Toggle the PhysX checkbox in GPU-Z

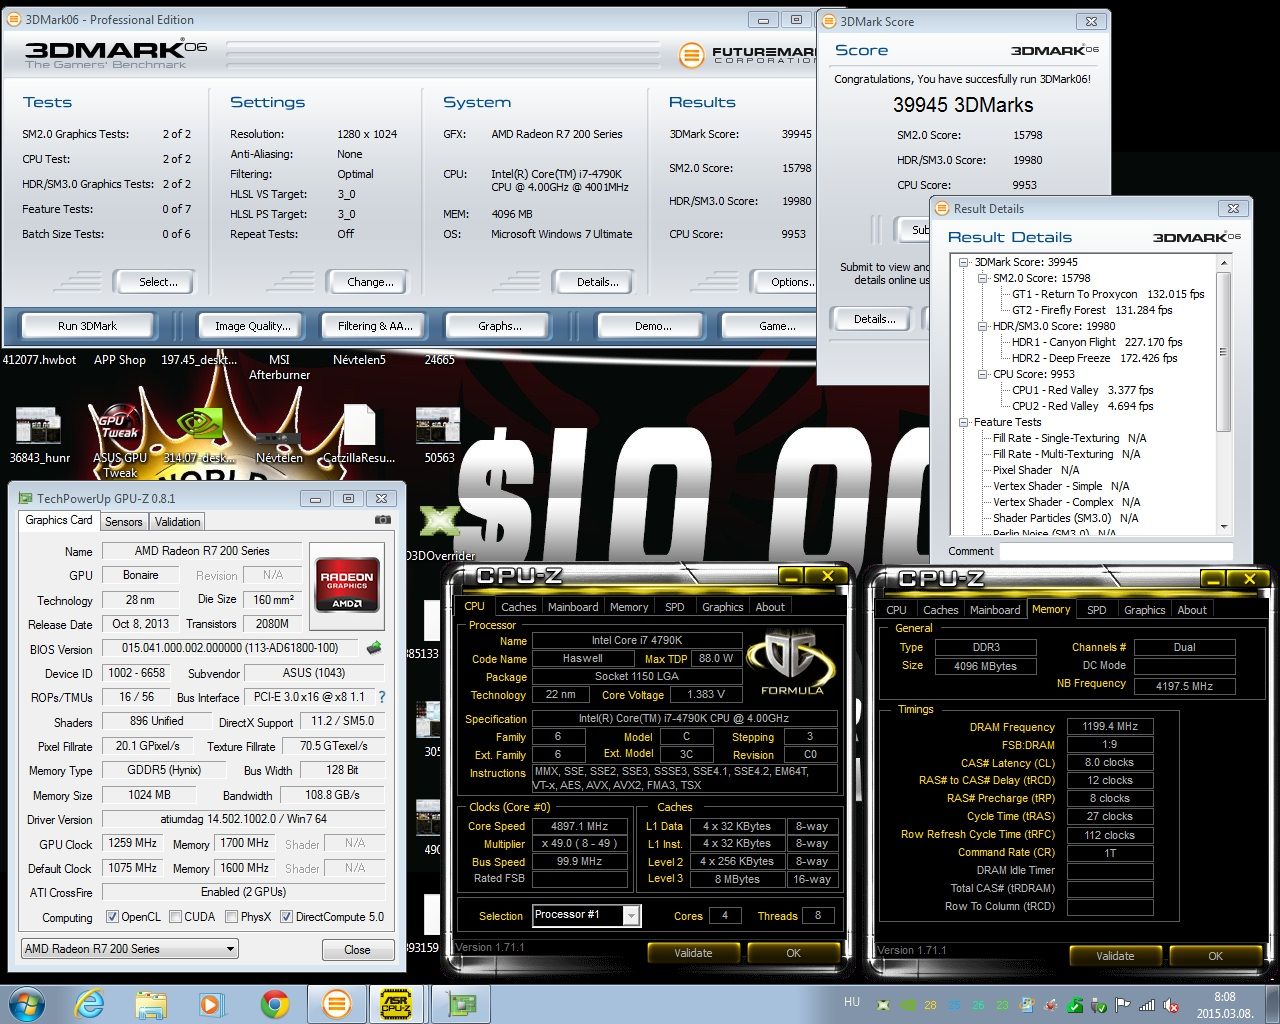tap(231, 917)
